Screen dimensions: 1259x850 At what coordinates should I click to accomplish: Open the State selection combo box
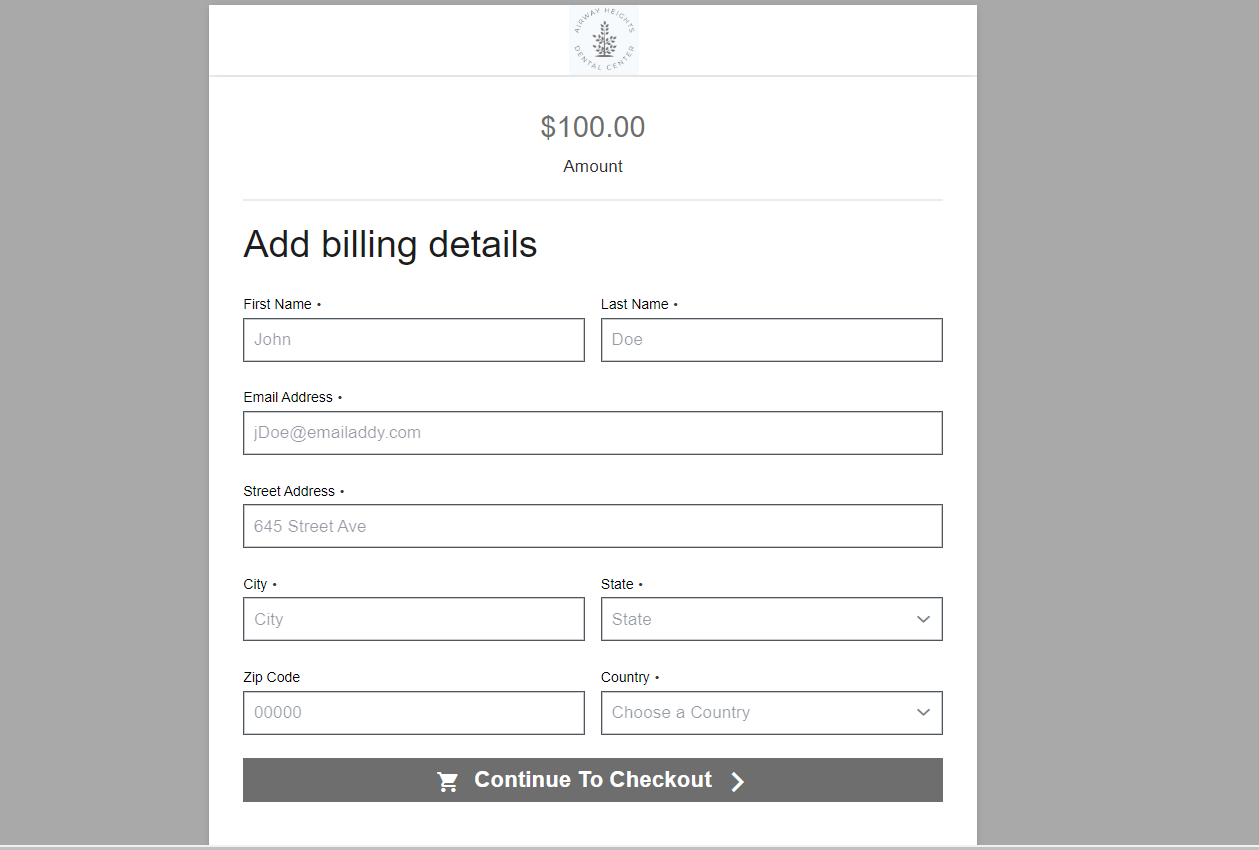pos(772,619)
